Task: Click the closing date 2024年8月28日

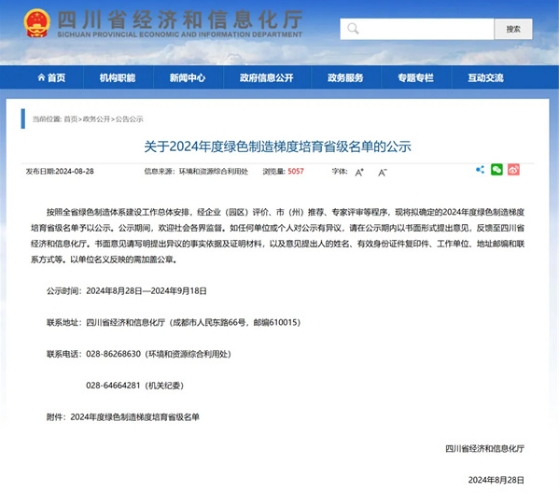Action: pos(496,480)
